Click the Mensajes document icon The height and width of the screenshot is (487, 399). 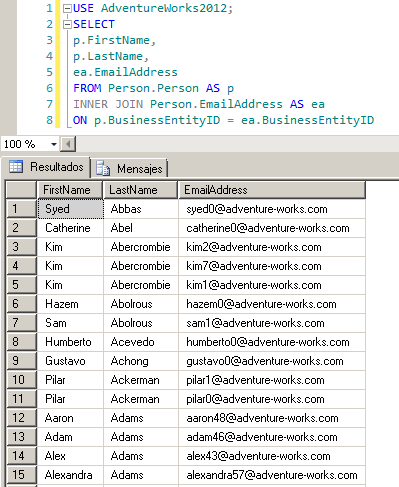(x=103, y=168)
